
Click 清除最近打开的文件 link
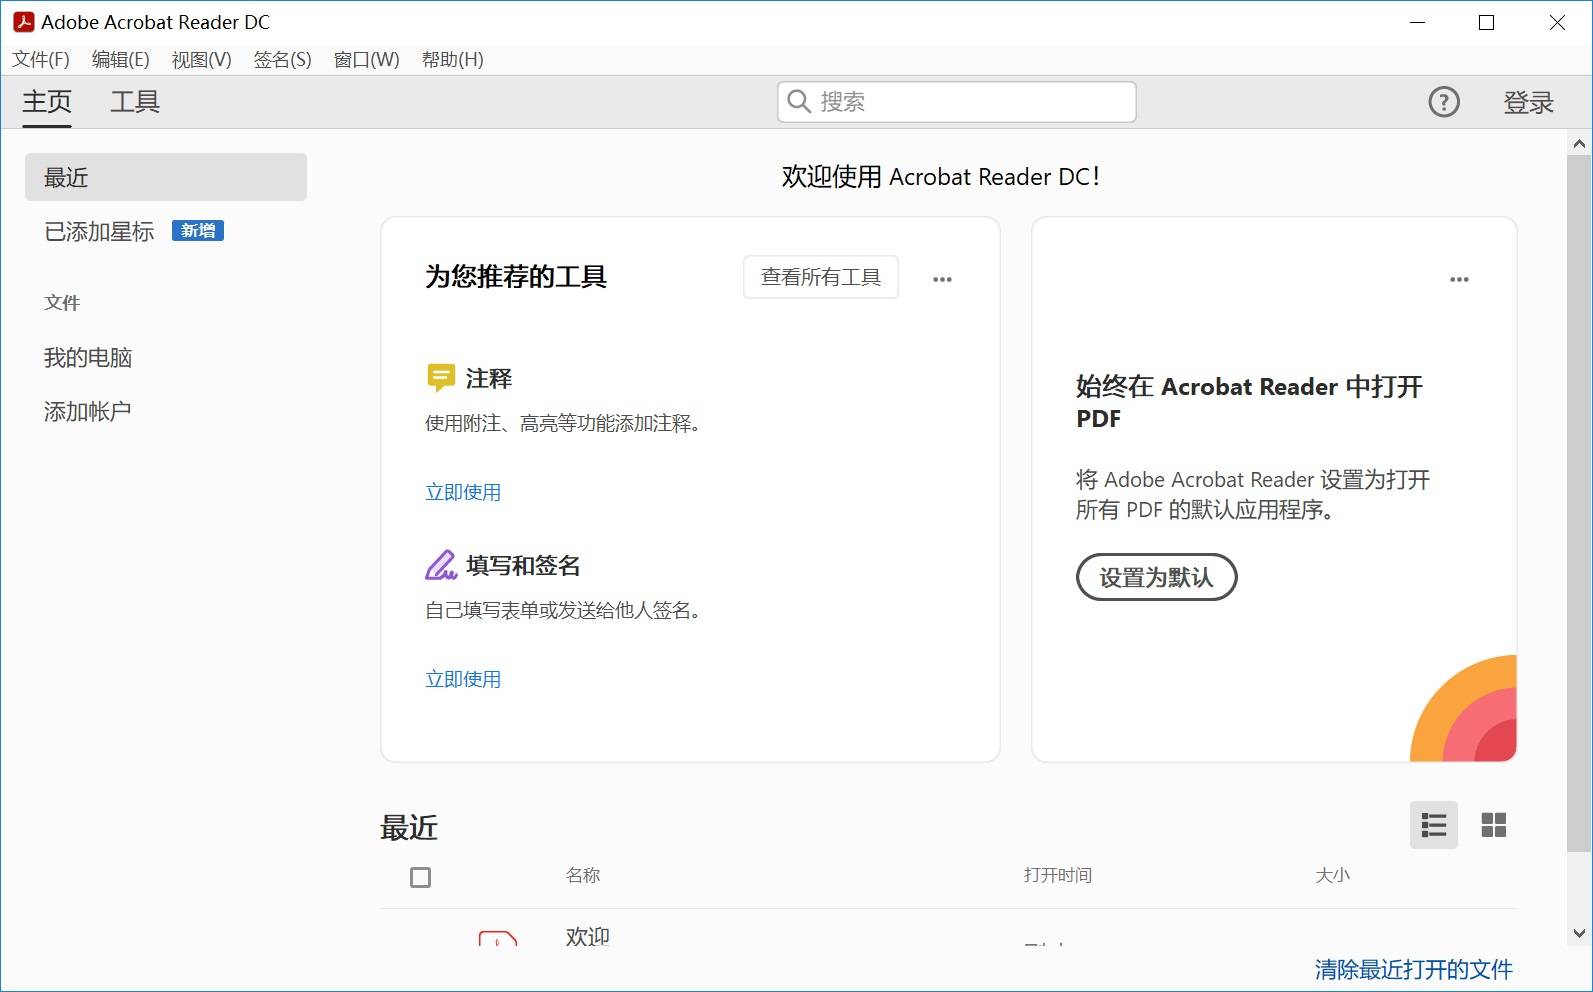[x=1413, y=969]
